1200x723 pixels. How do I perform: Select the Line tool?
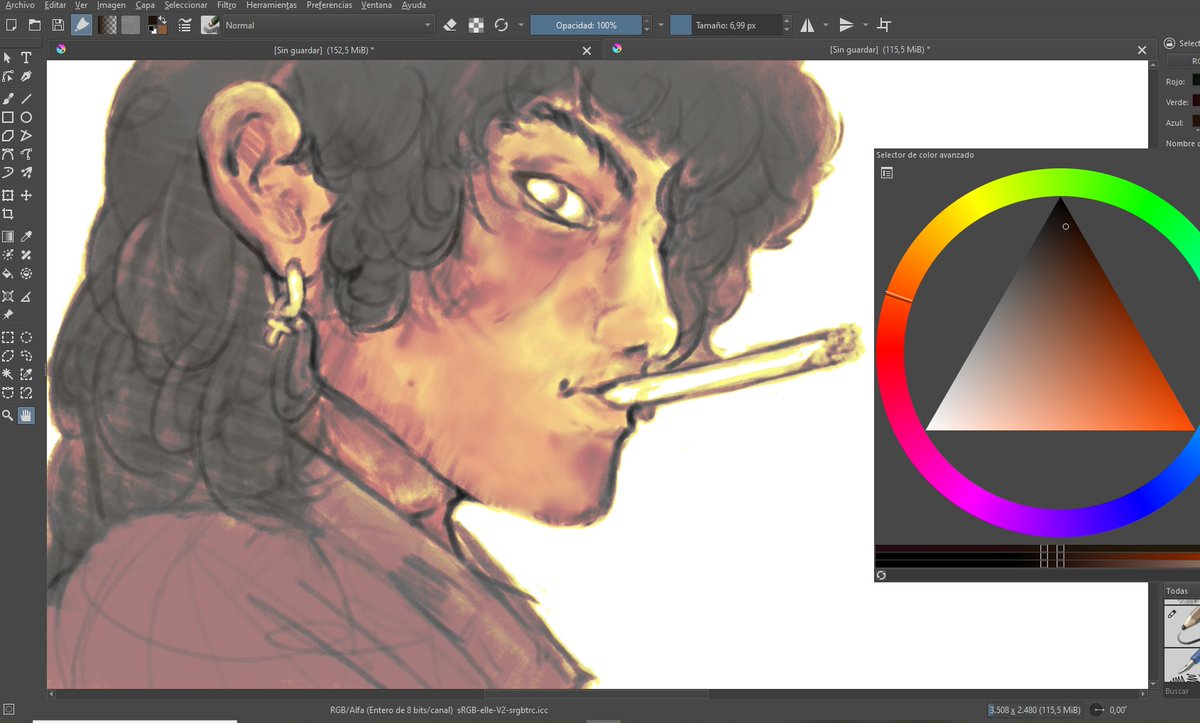27,99
